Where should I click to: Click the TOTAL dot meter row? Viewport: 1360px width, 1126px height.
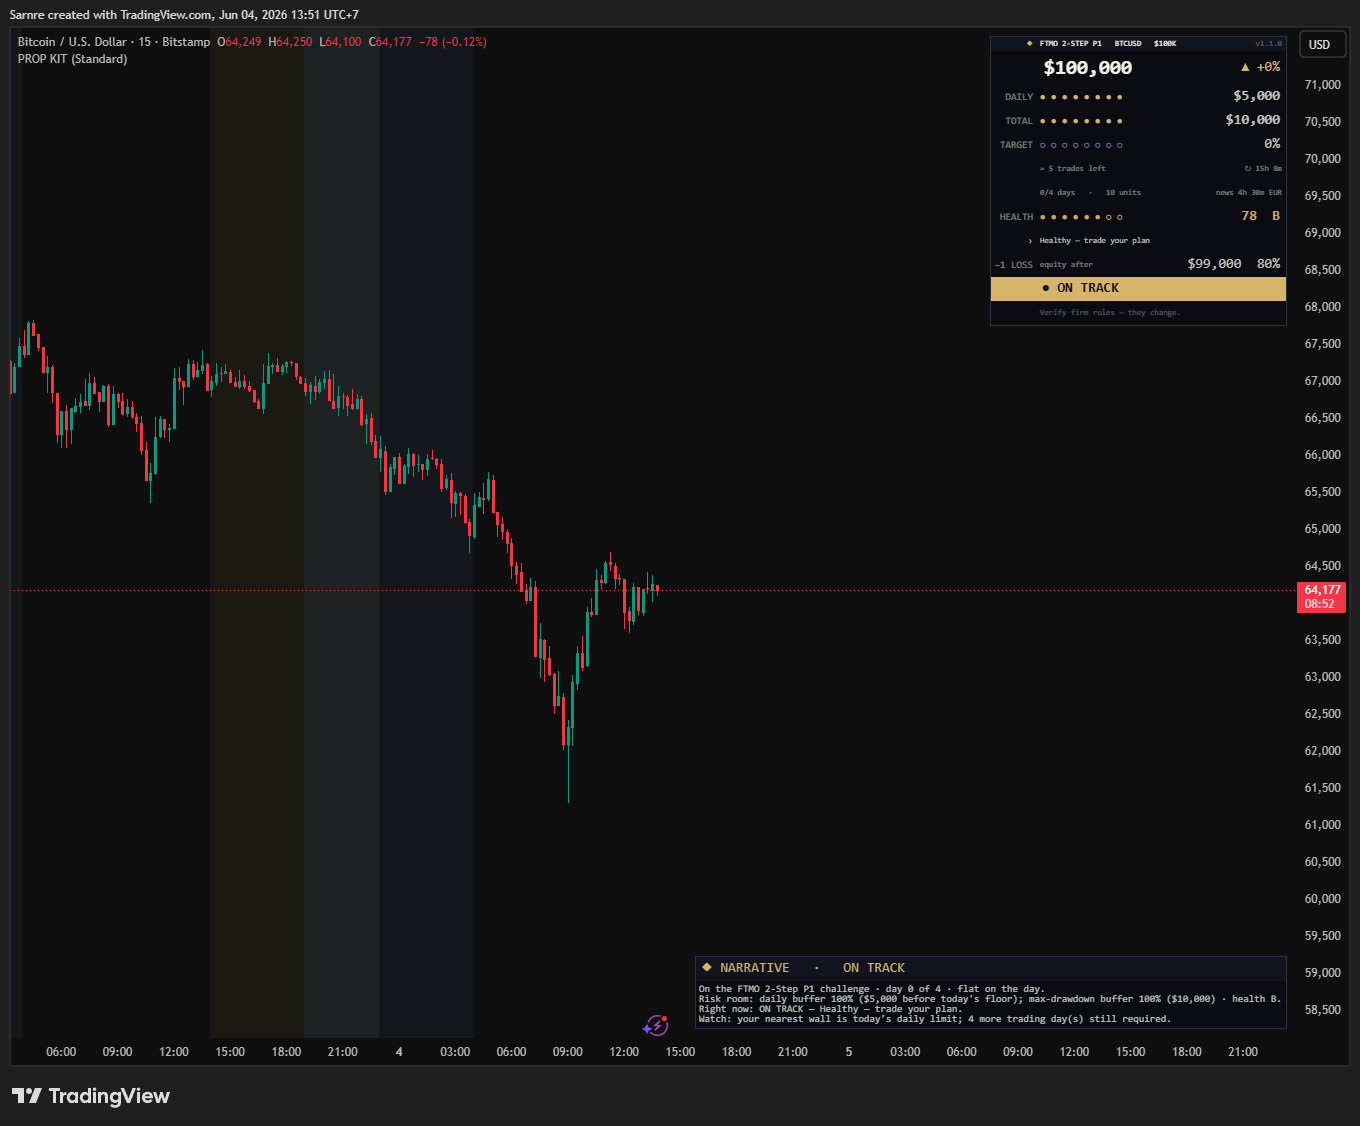click(1081, 121)
